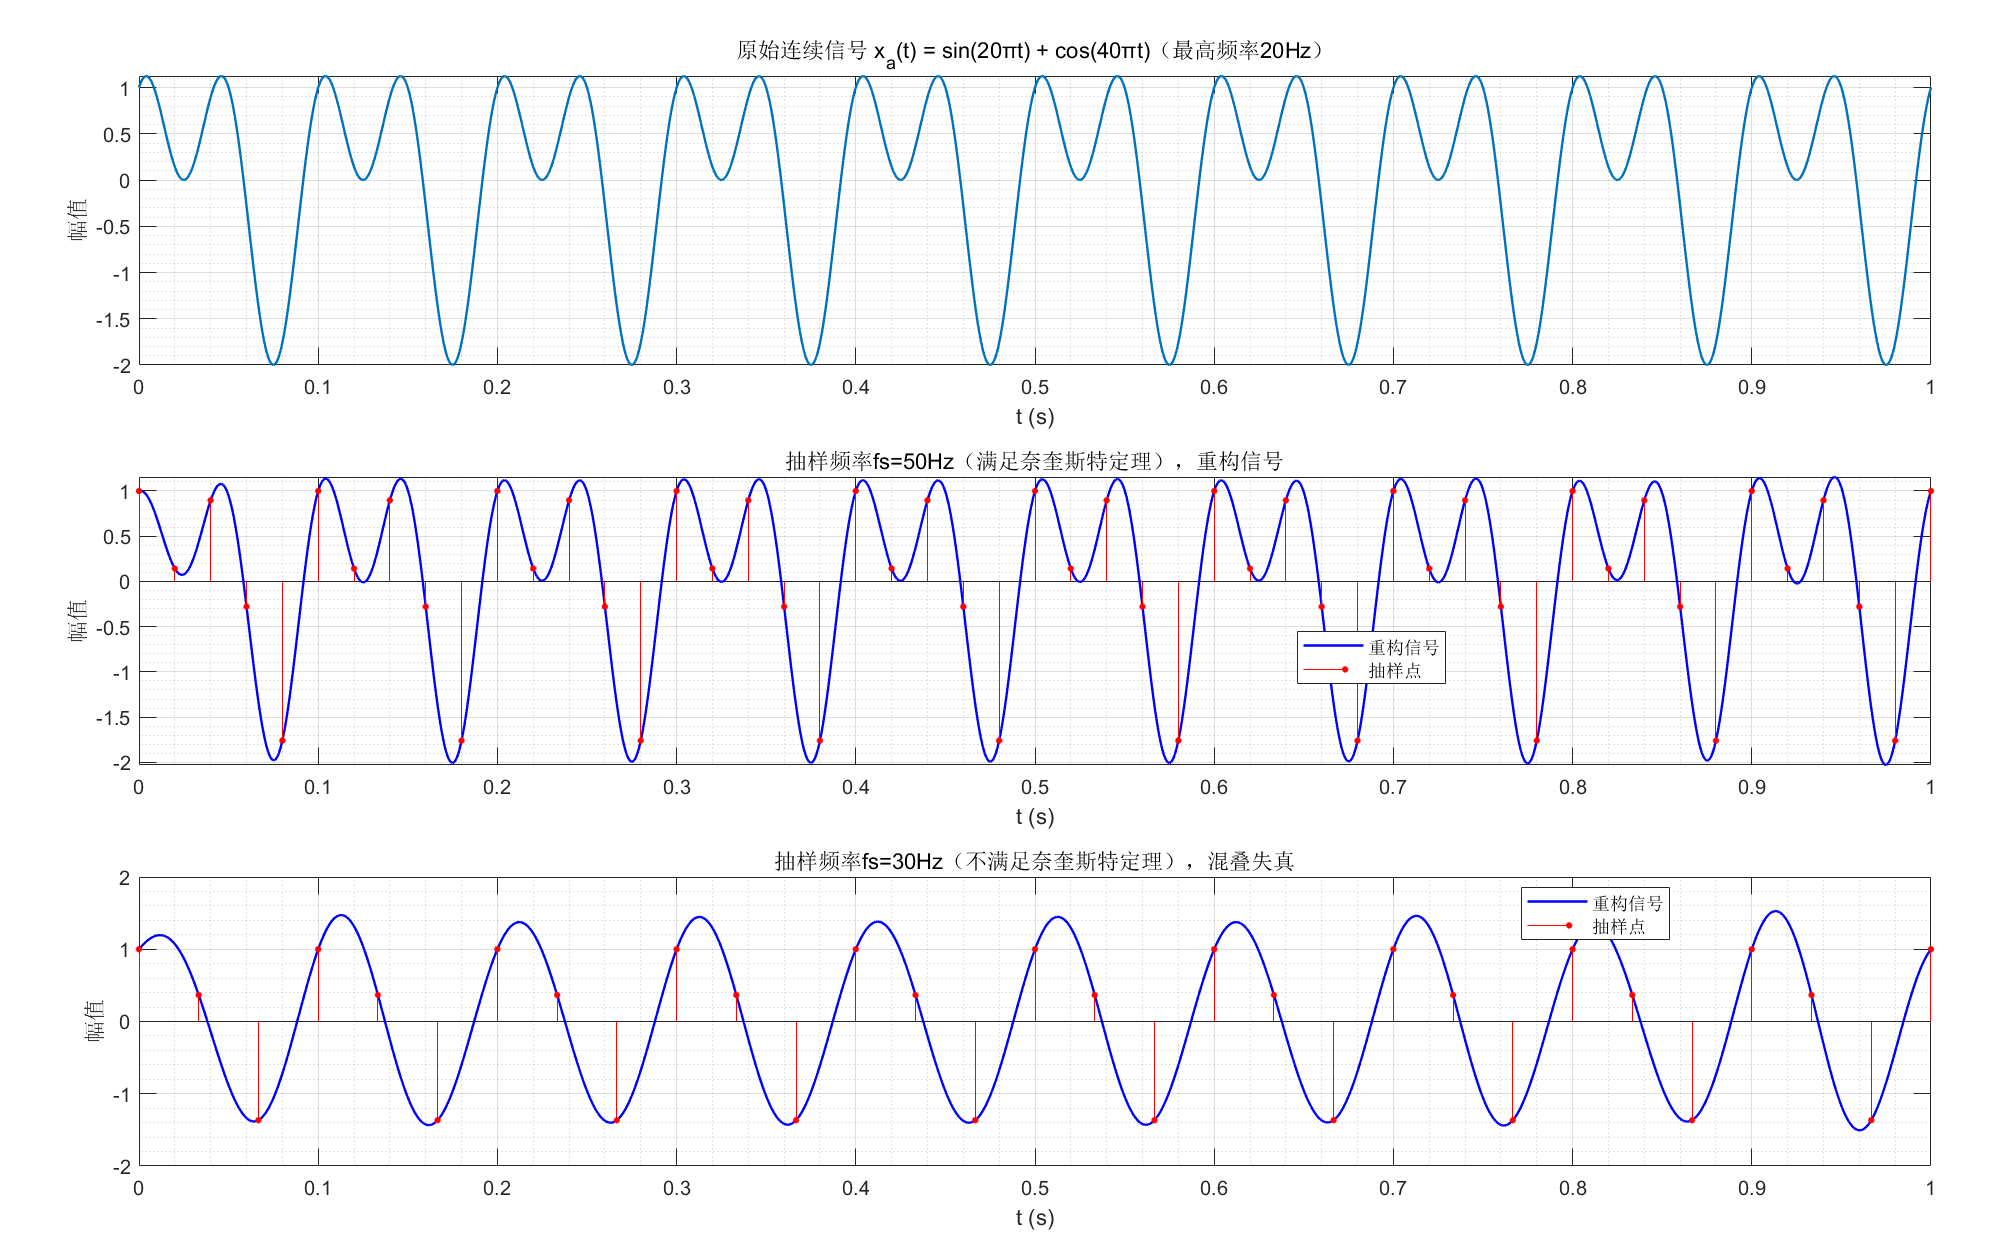
Task: Click the t (s) label under bottom plot
Action: pyautogui.click(x=1034, y=1217)
